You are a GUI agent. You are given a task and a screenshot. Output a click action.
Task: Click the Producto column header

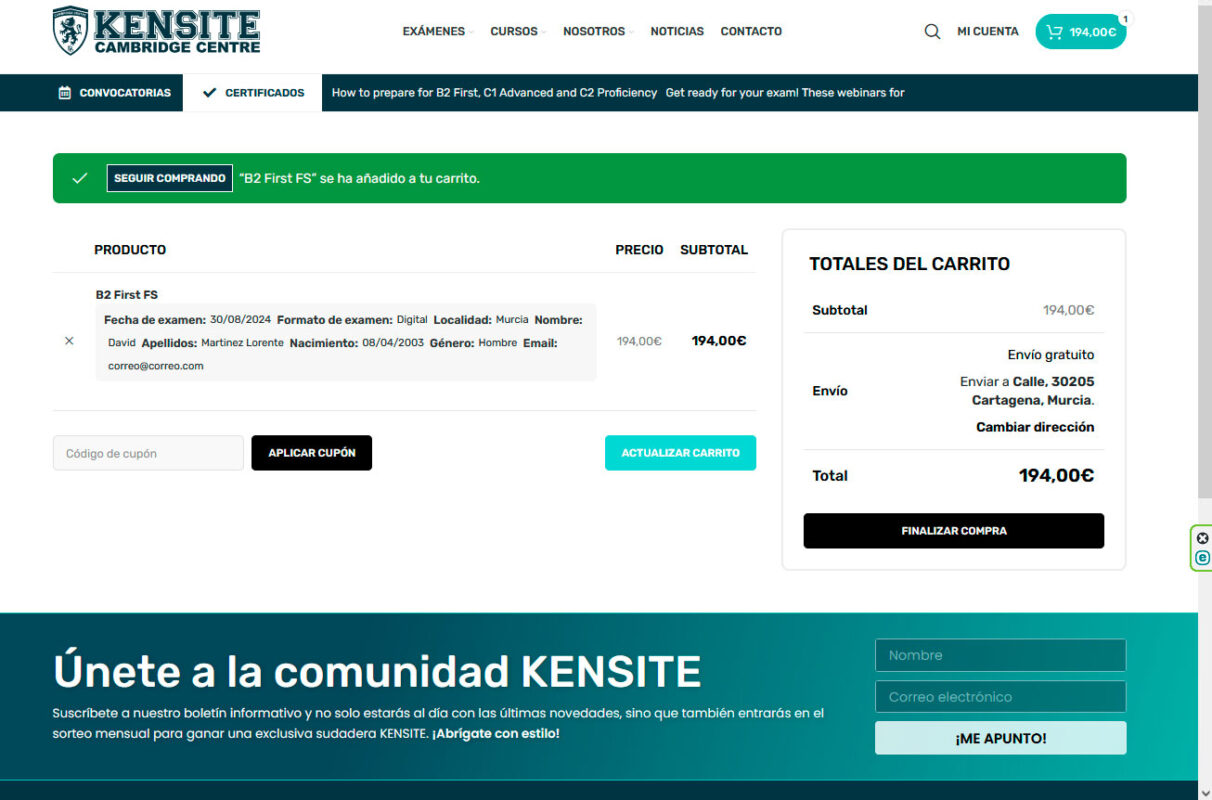click(x=130, y=250)
